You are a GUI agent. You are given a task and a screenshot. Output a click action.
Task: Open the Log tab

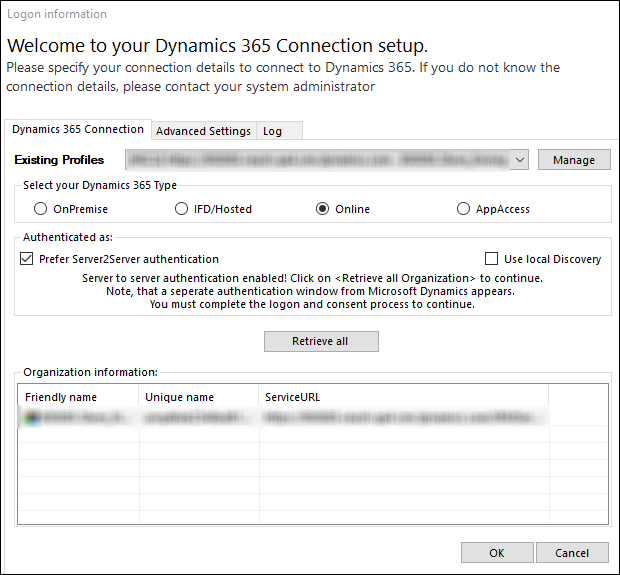tap(272, 131)
